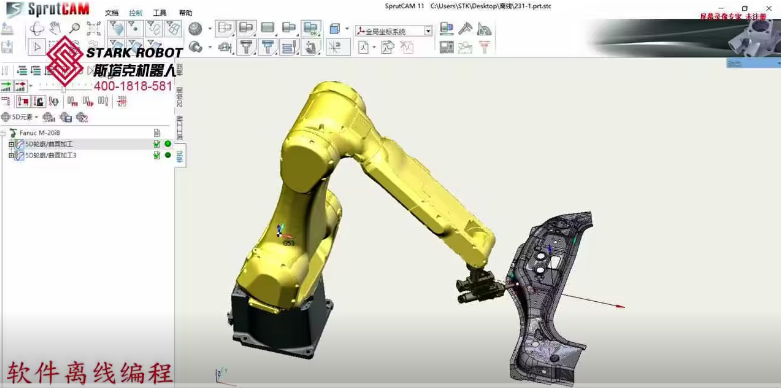Screen dimensions: 781x388
Task: Select the rotate view tool
Action: [x=36, y=28]
